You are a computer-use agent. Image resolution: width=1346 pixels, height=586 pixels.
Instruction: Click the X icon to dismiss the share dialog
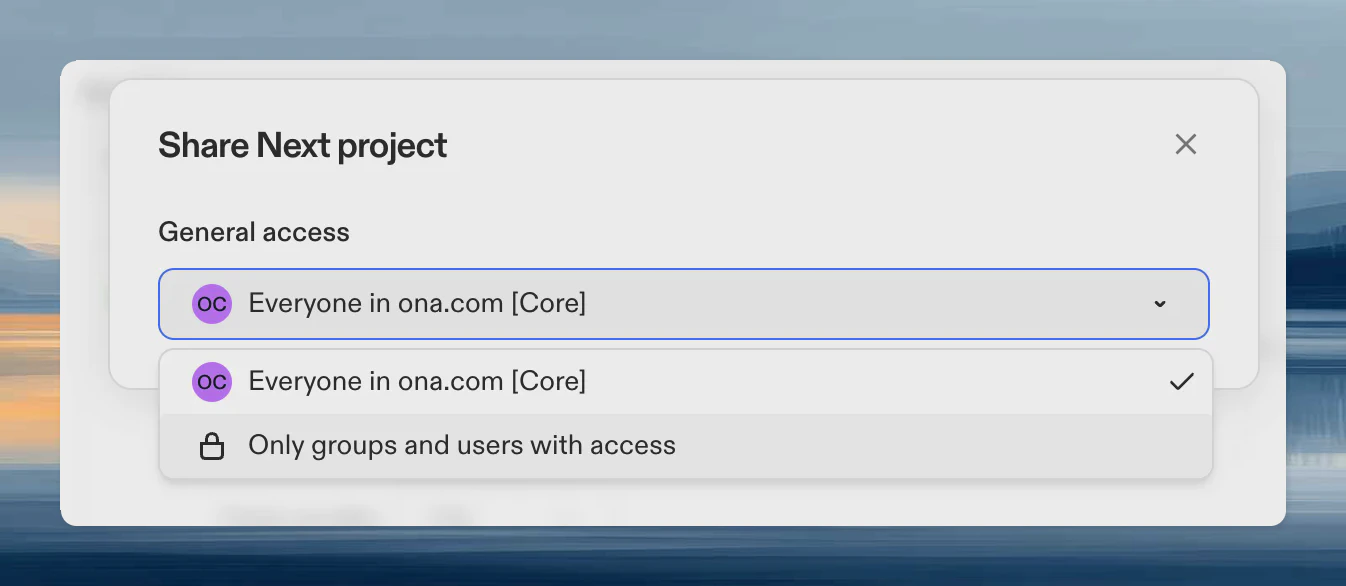(1185, 144)
